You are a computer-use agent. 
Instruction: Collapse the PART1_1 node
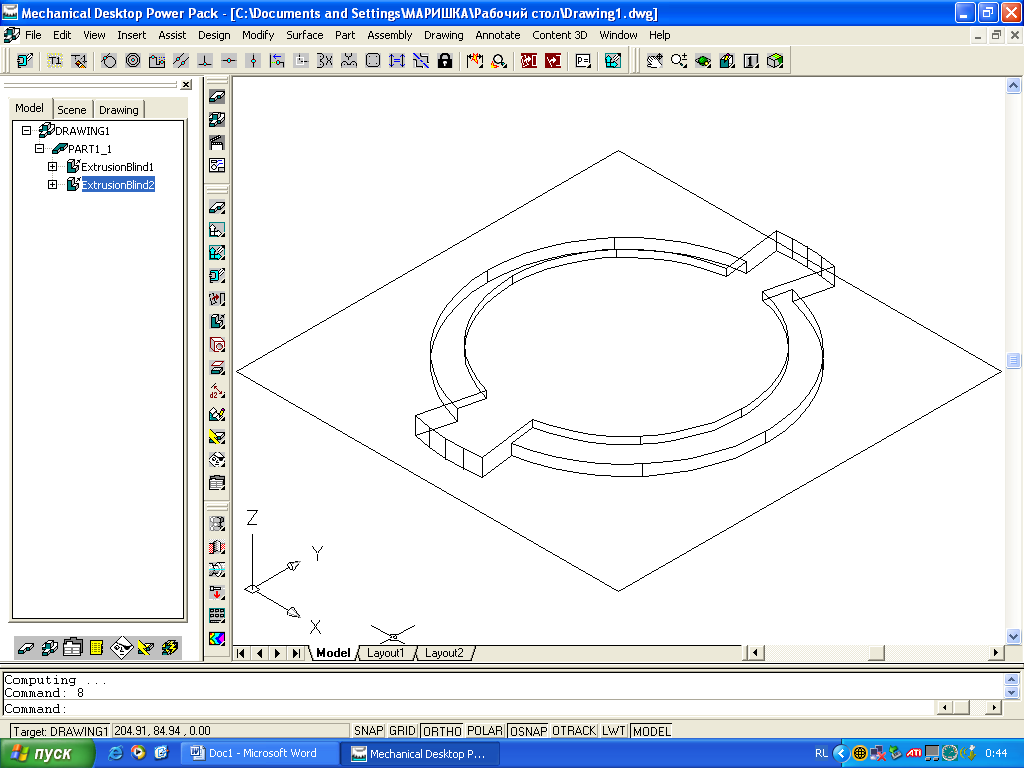[x=39, y=149]
